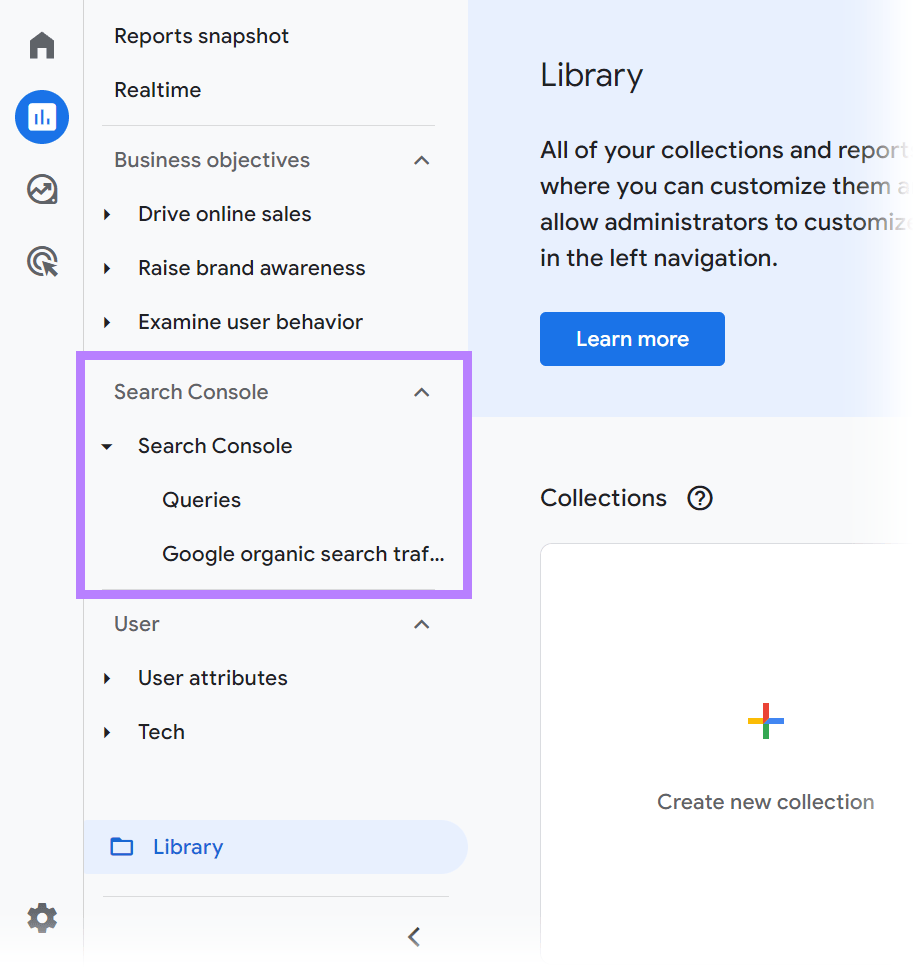Click the Learn more button
Viewport: 915px width, 969px height.
632,339
